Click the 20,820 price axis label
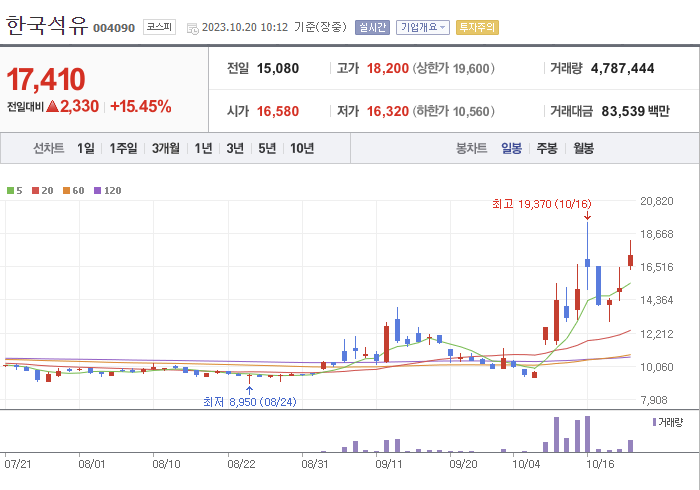The image size is (700, 490). tap(656, 201)
